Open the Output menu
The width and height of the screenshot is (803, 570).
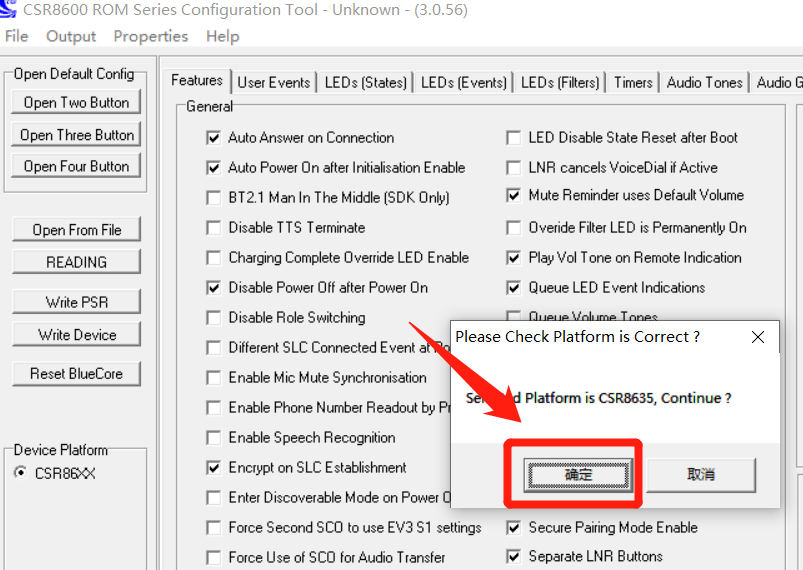(71, 36)
